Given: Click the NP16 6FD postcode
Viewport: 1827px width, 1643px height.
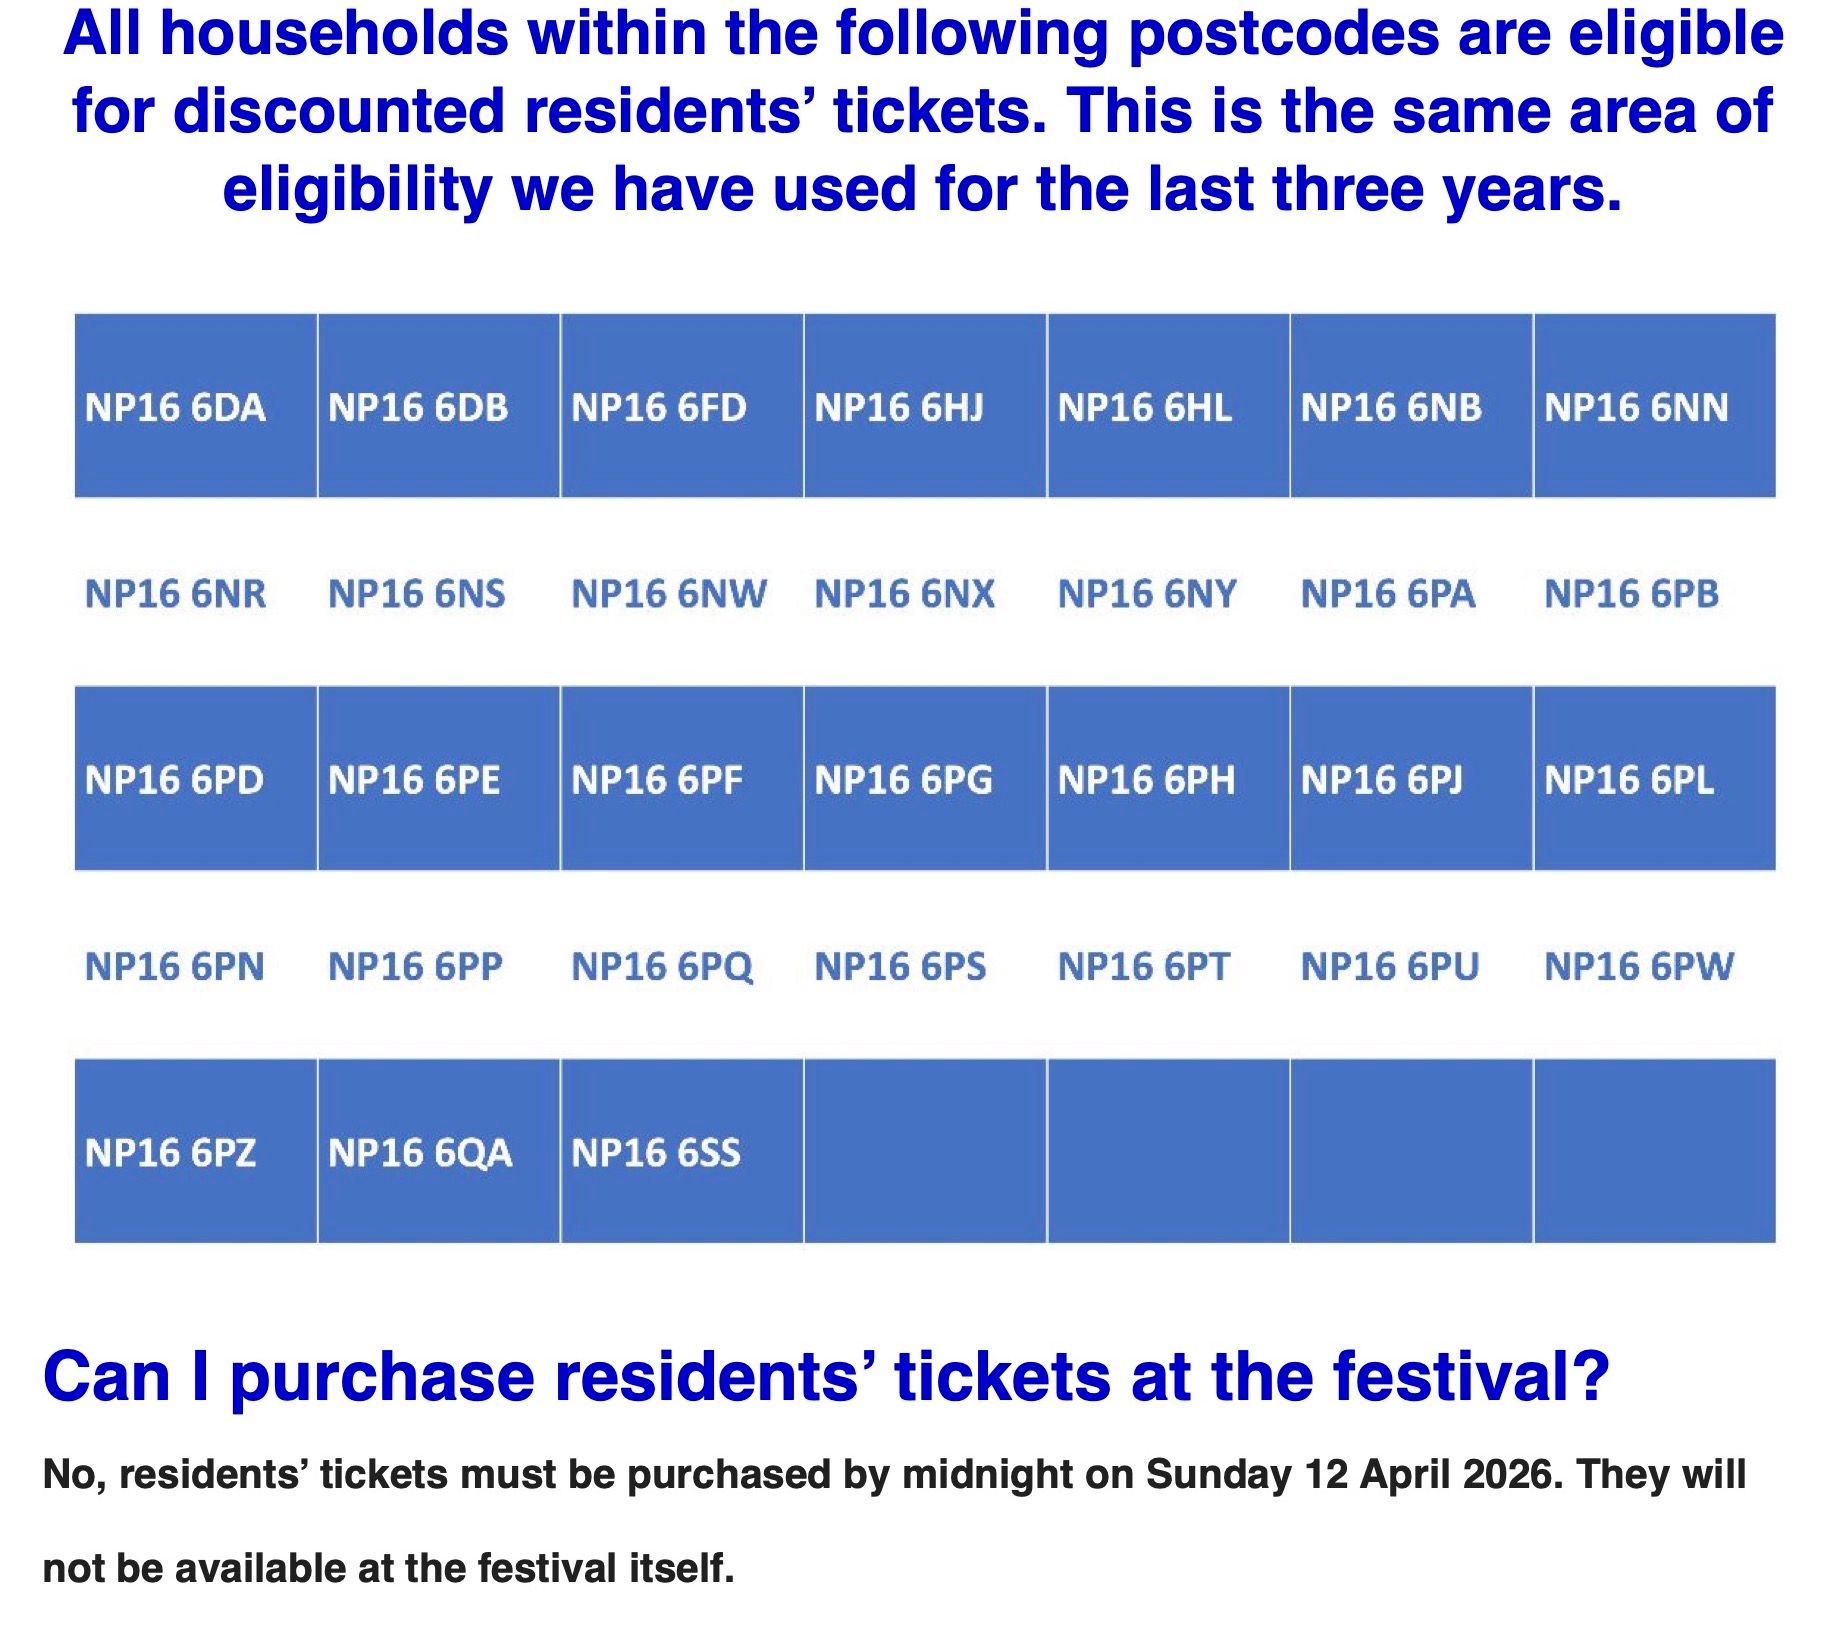Looking at the screenshot, I should [x=659, y=407].
